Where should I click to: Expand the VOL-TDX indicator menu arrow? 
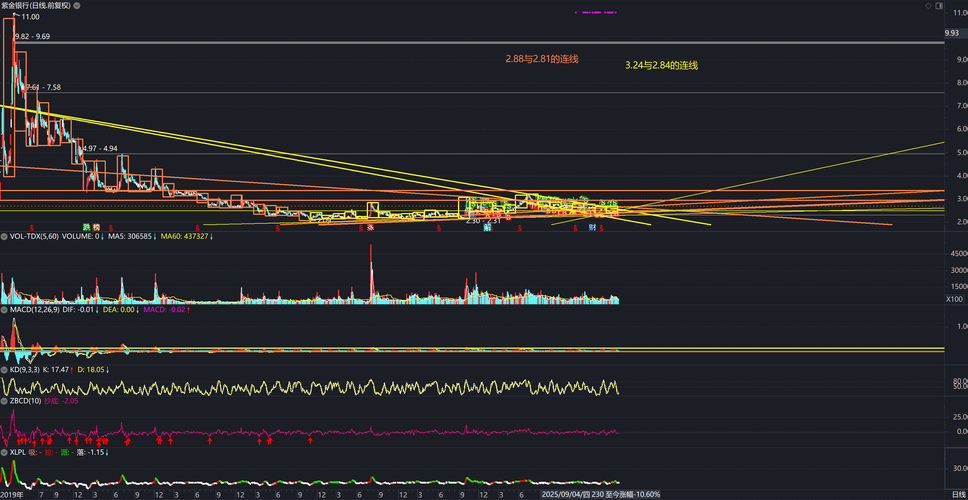pos(4,236)
